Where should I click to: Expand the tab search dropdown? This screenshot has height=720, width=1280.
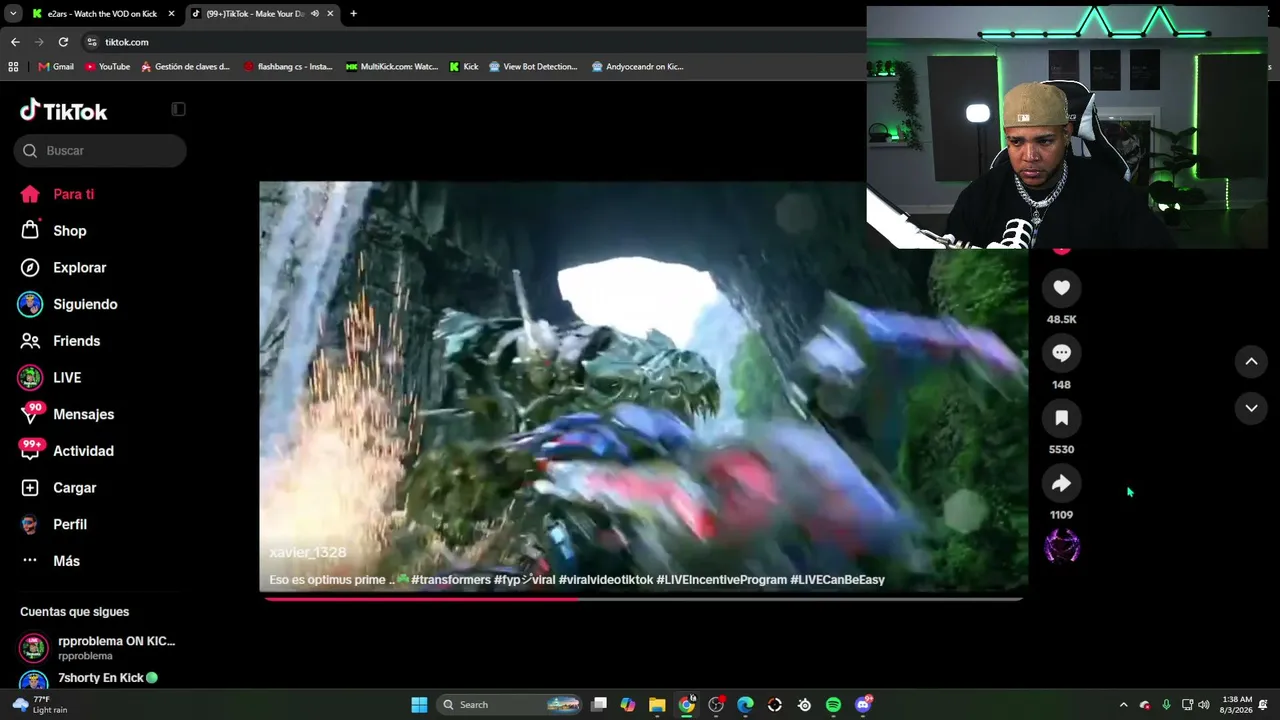click(13, 14)
